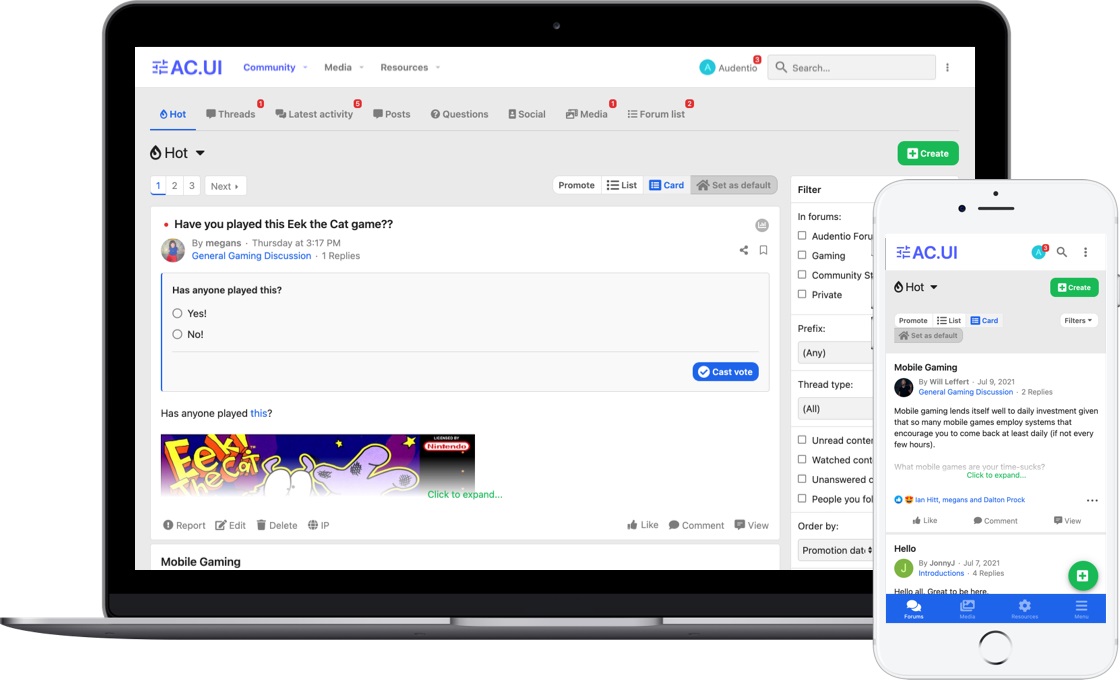Click the share icon on Eek the Cat thread
Image resolution: width=1120 pixels, height=680 pixels.
pos(744,250)
